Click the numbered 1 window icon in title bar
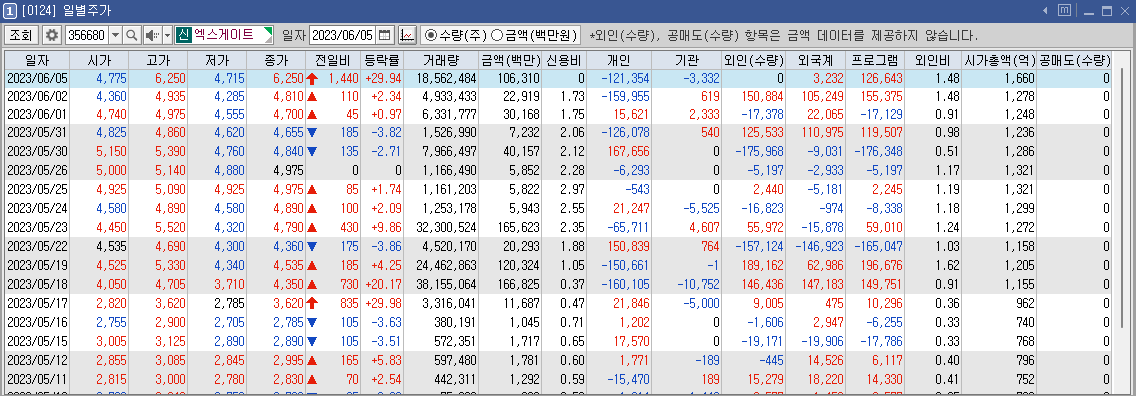1136x396 pixels. tap(10, 10)
